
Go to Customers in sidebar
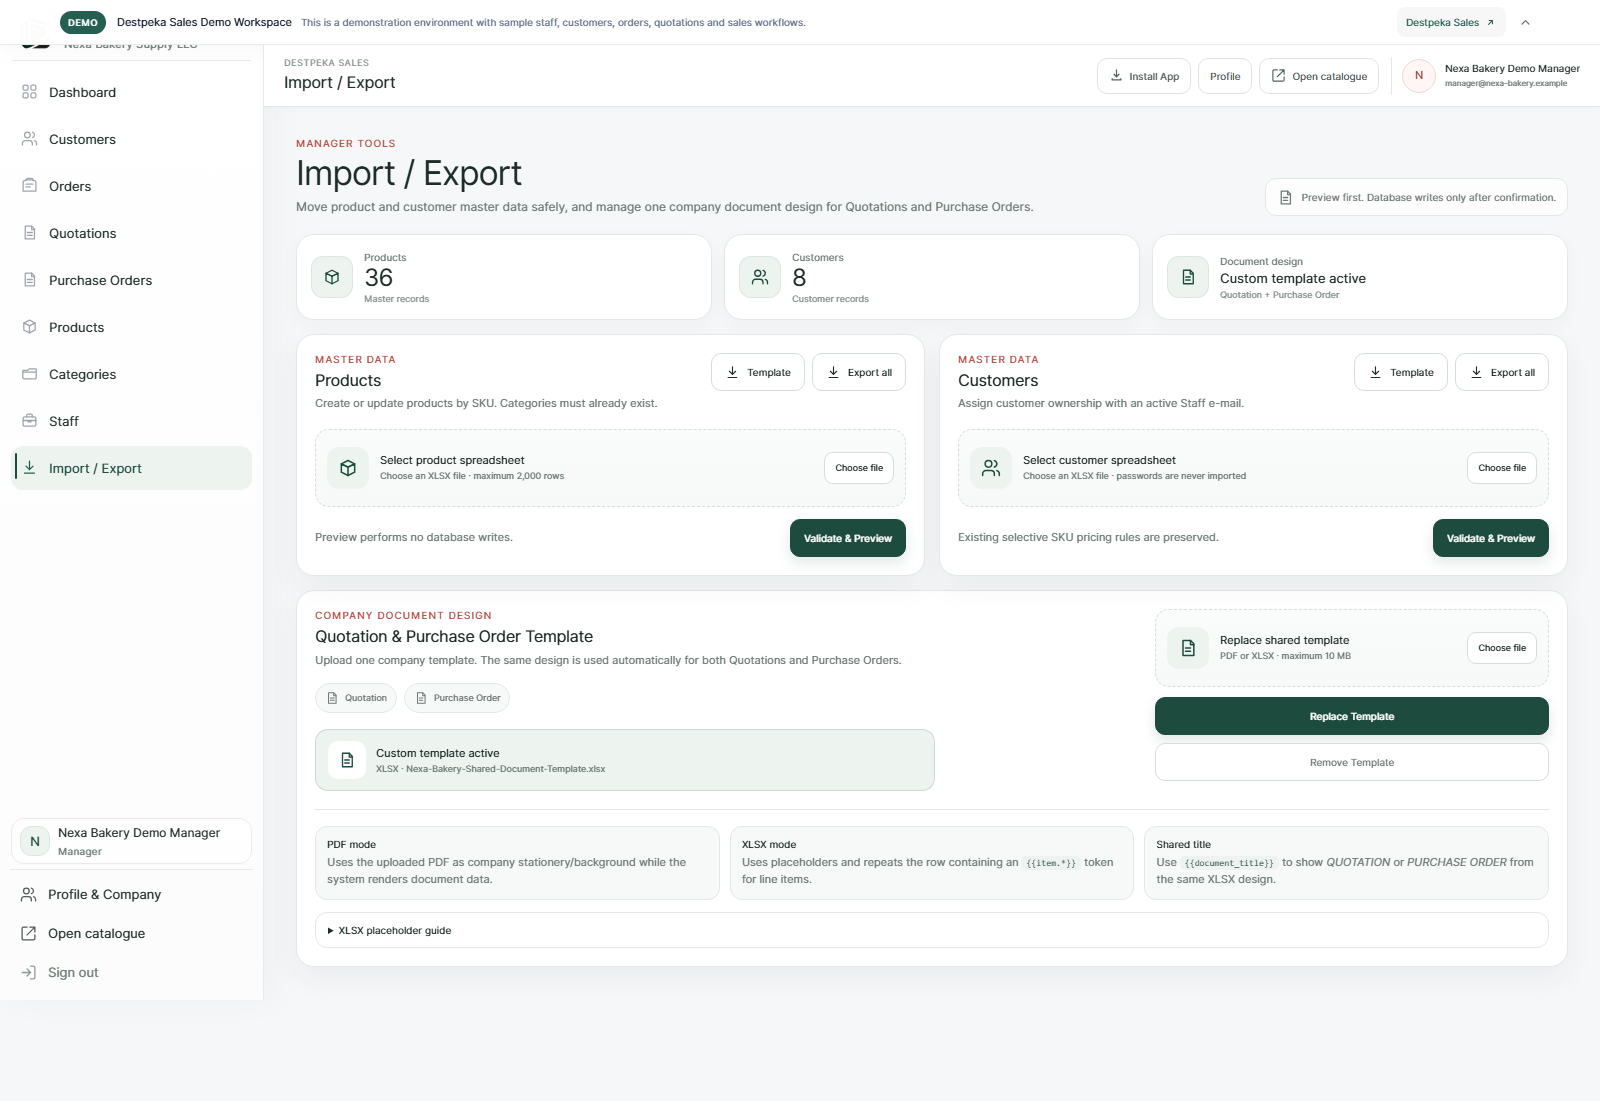coord(131,139)
